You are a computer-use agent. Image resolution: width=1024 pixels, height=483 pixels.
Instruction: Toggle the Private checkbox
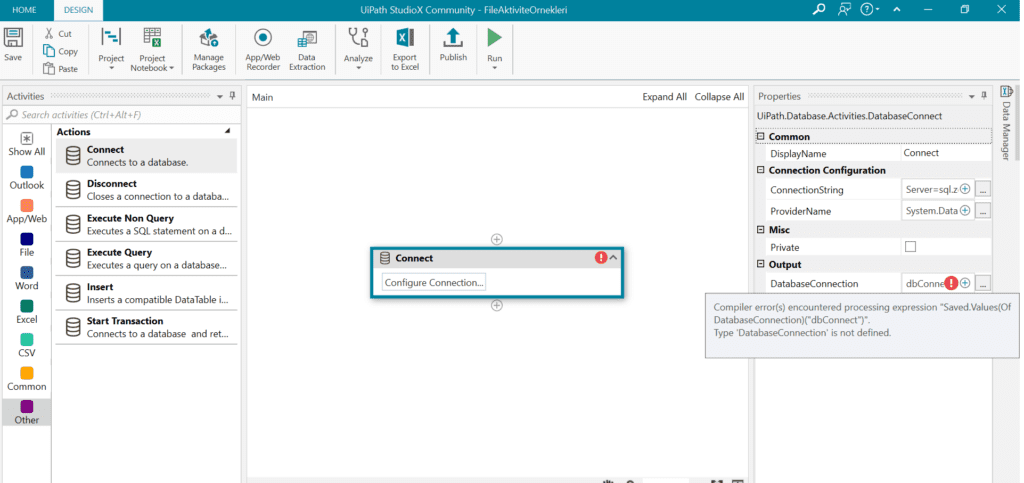[910, 247]
